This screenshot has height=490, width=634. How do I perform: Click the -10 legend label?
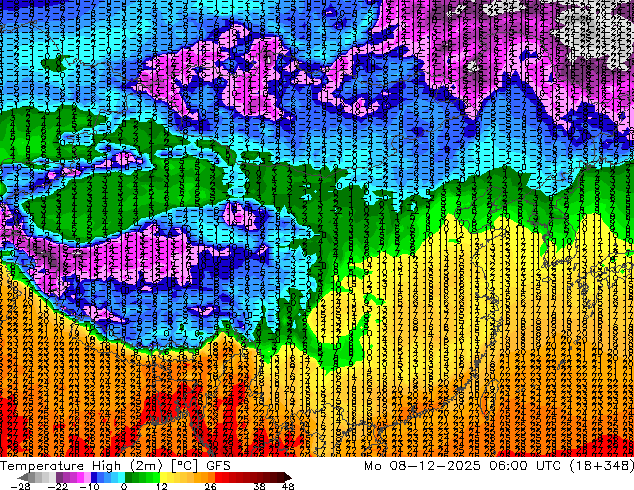(89, 486)
